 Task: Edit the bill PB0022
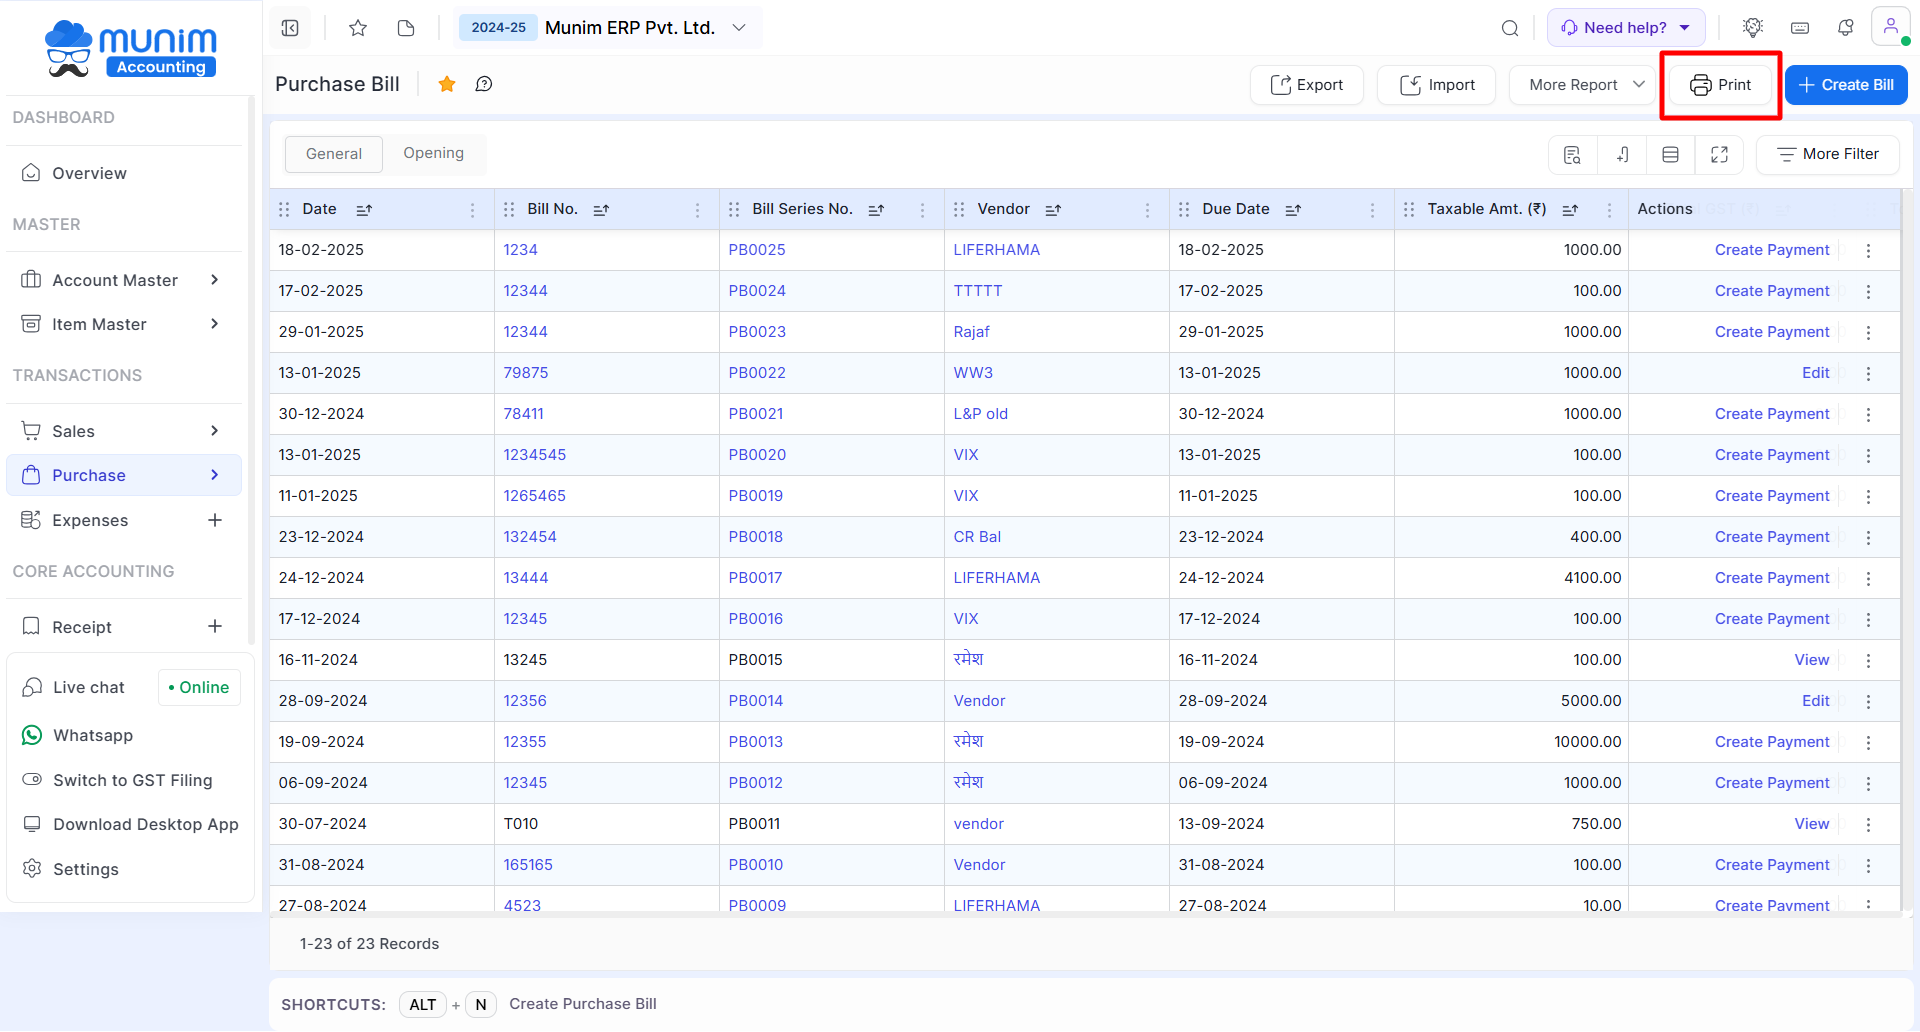tap(1815, 373)
